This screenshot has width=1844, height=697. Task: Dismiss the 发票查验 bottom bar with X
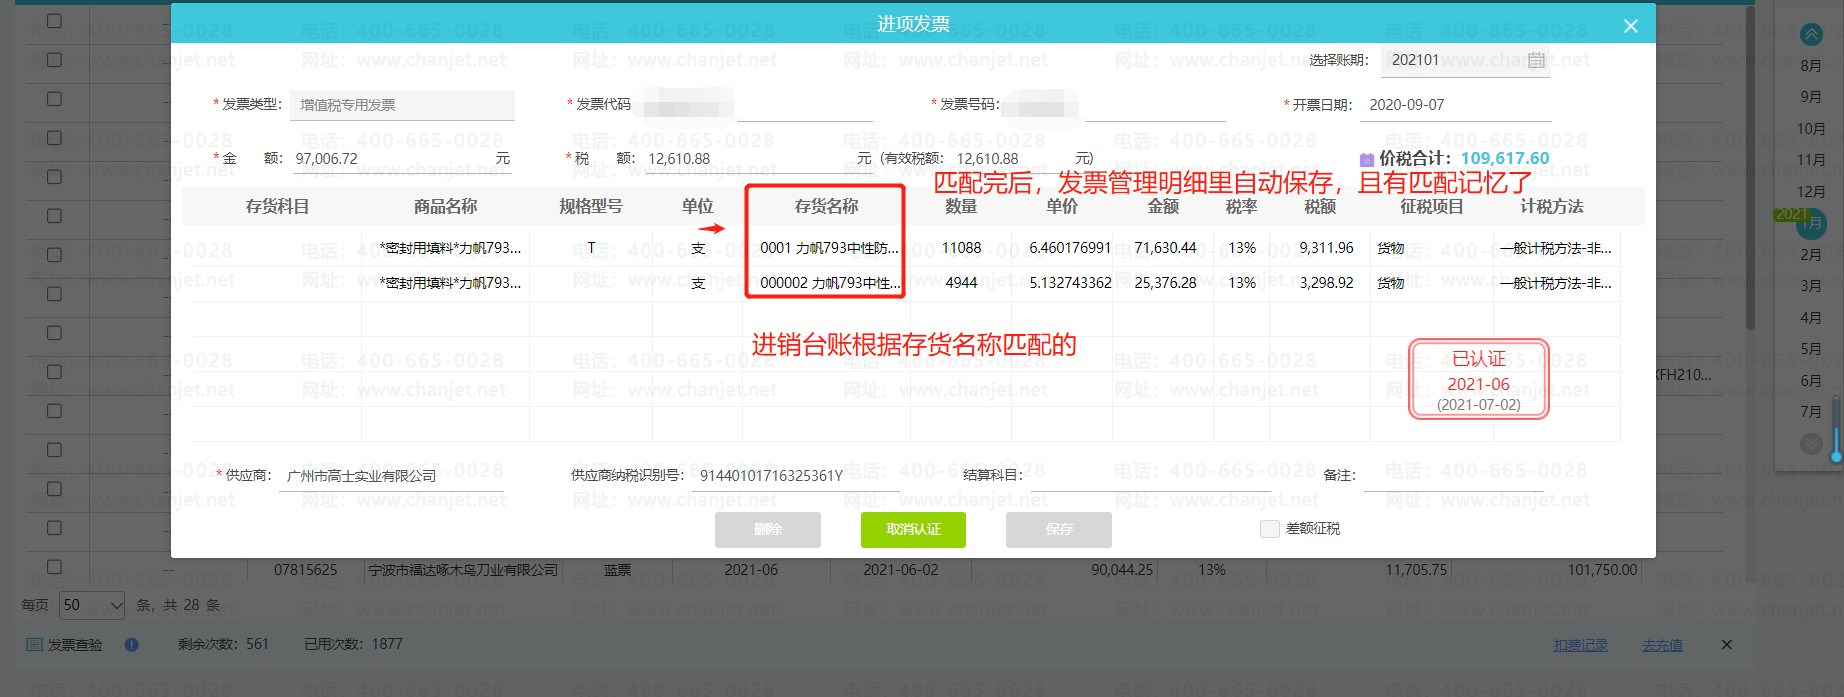pos(1726,645)
